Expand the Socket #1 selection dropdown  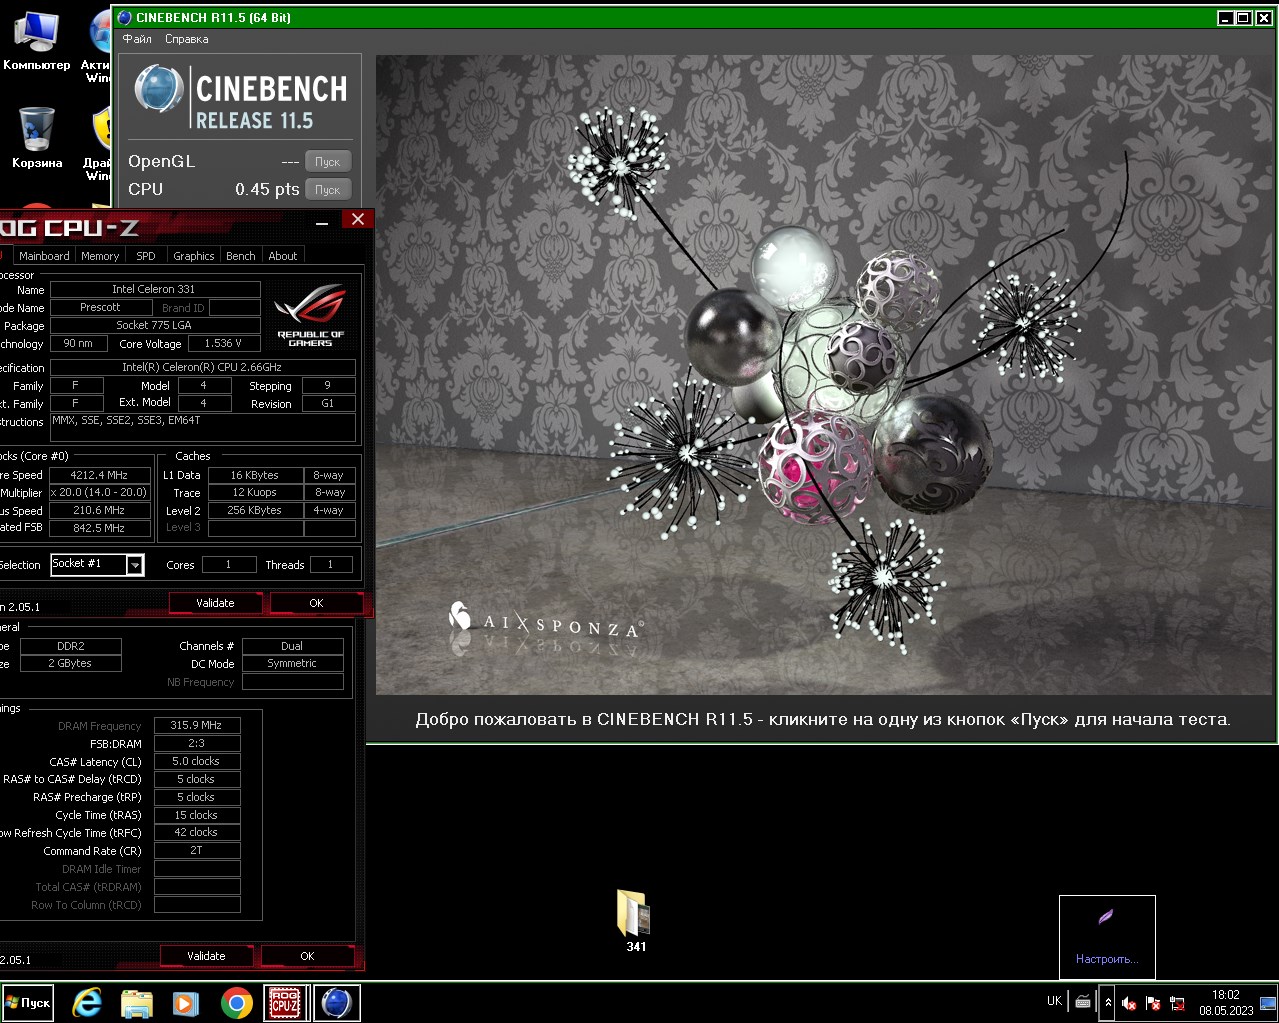point(135,565)
